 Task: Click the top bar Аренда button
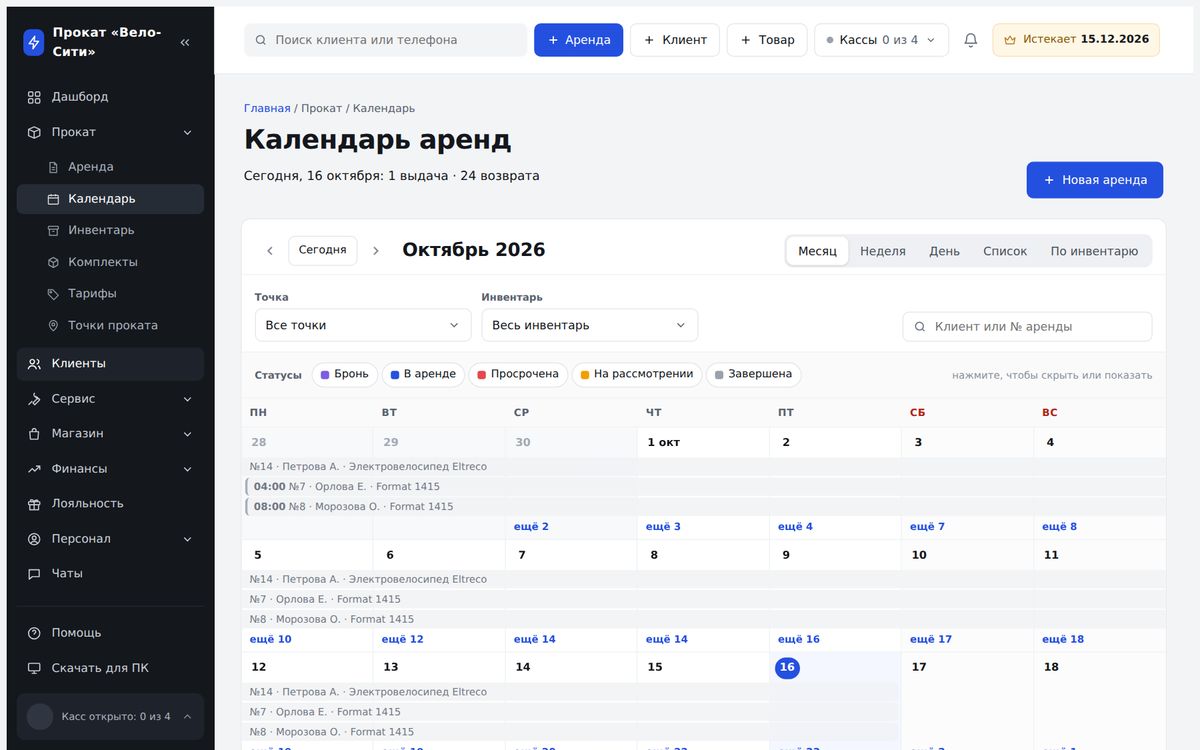click(x=578, y=40)
